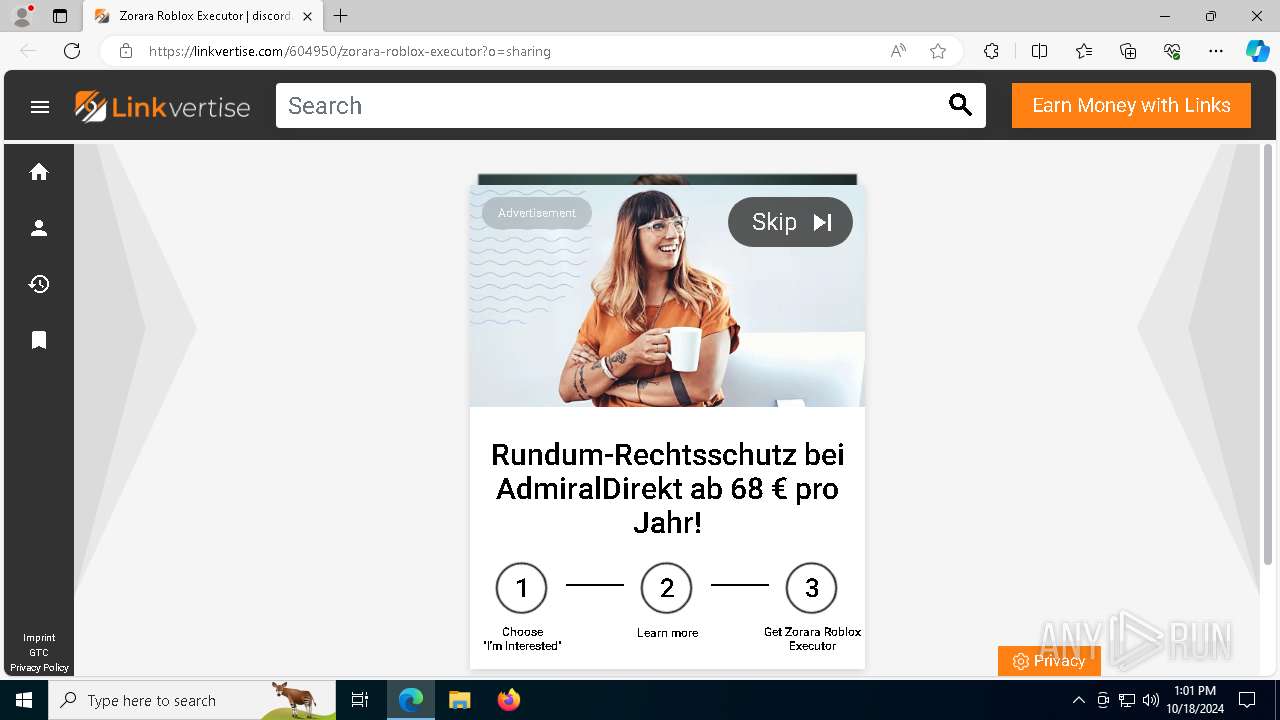Refresh the page in Edge
The height and width of the screenshot is (720, 1280).
[x=72, y=51]
